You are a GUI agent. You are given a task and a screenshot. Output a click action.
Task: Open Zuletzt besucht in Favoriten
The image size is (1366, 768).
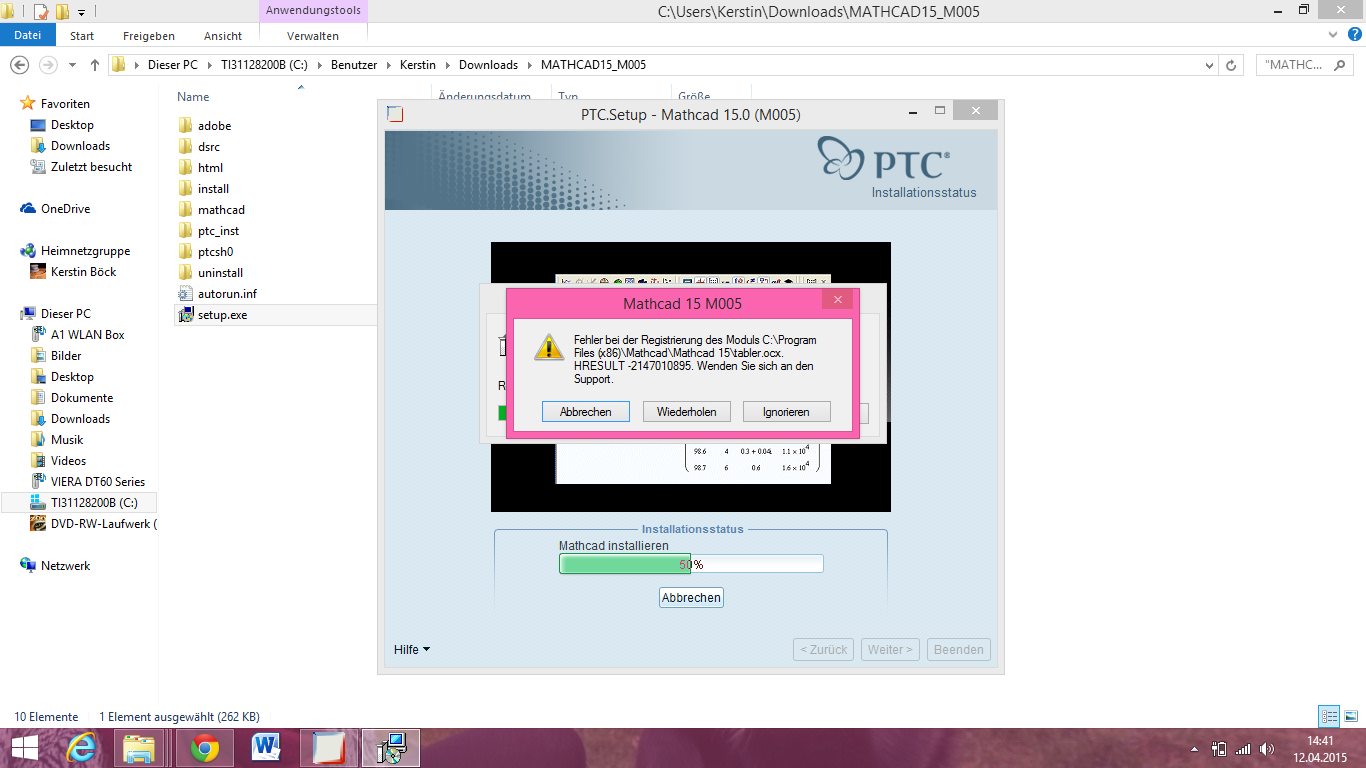click(91, 167)
